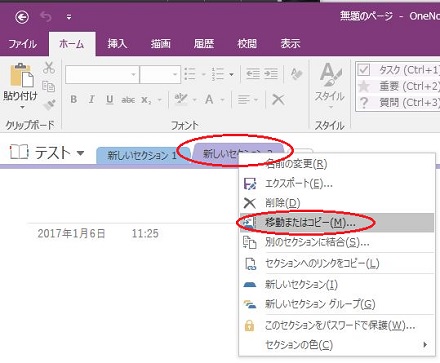Open the ファイル tab
The height and width of the screenshot is (363, 440).
pyautogui.click(x=23, y=44)
